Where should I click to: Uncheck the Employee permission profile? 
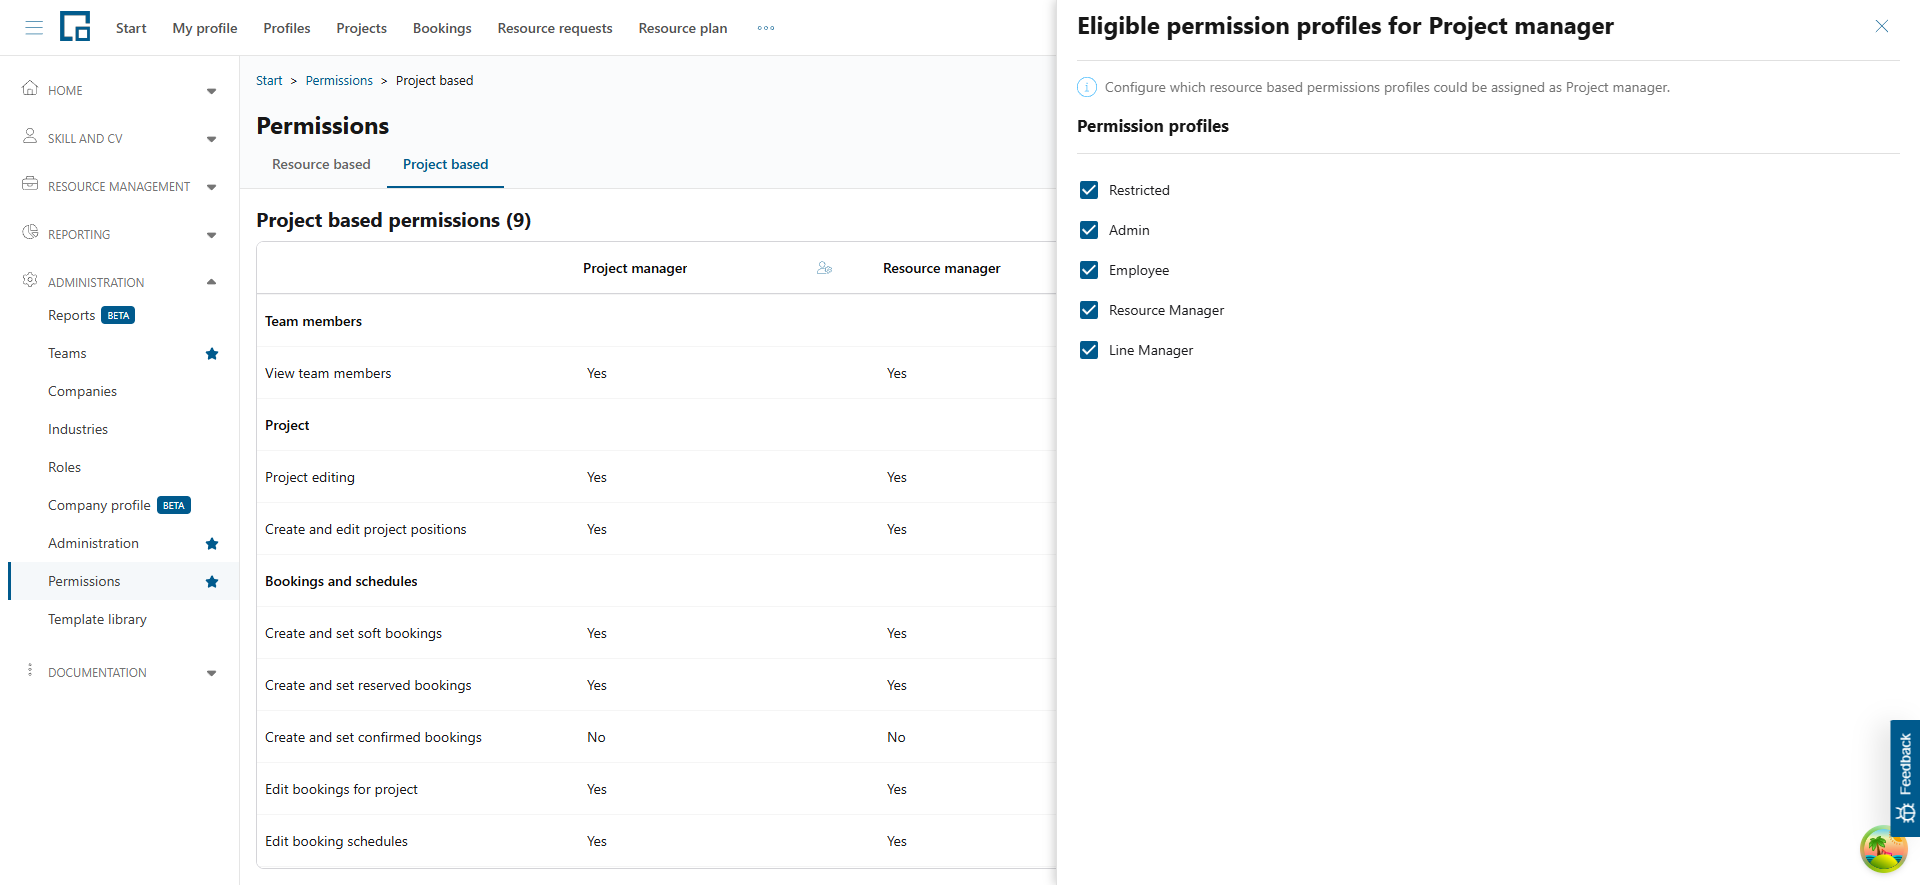1089,270
